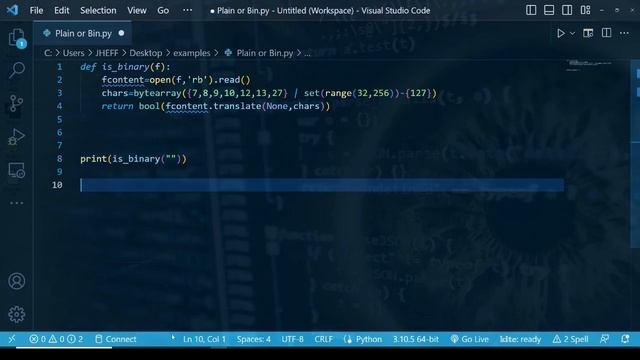Open the Go menu
The height and width of the screenshot is (360, 640).
[163, 11]
